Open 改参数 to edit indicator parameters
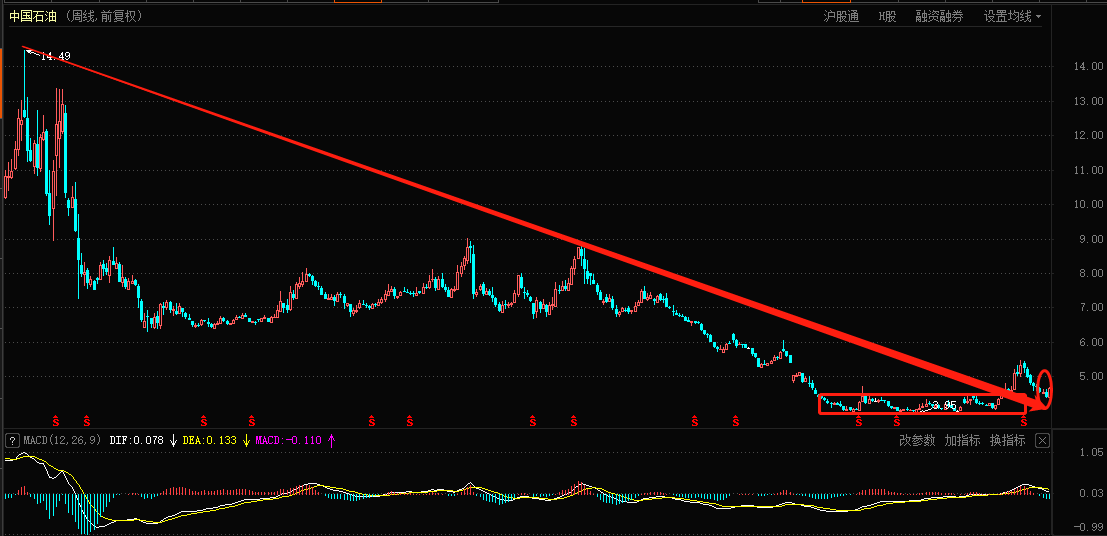Image resolution: width=1107 pixels, height=536 pixels. pyautogui.click(x=917, y=440)
